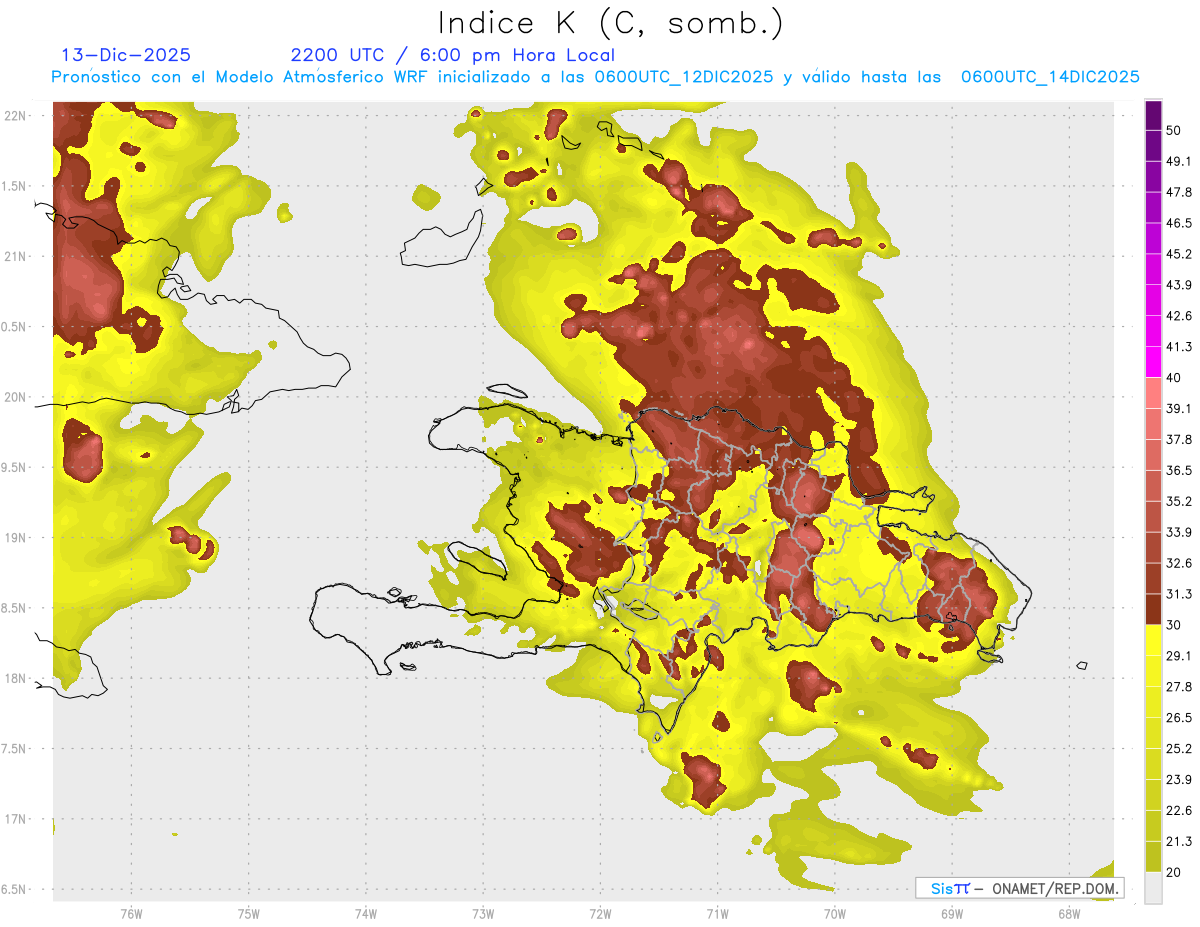
Task: Click the "19N" latitude label
Action: click(x=16, y=537)
